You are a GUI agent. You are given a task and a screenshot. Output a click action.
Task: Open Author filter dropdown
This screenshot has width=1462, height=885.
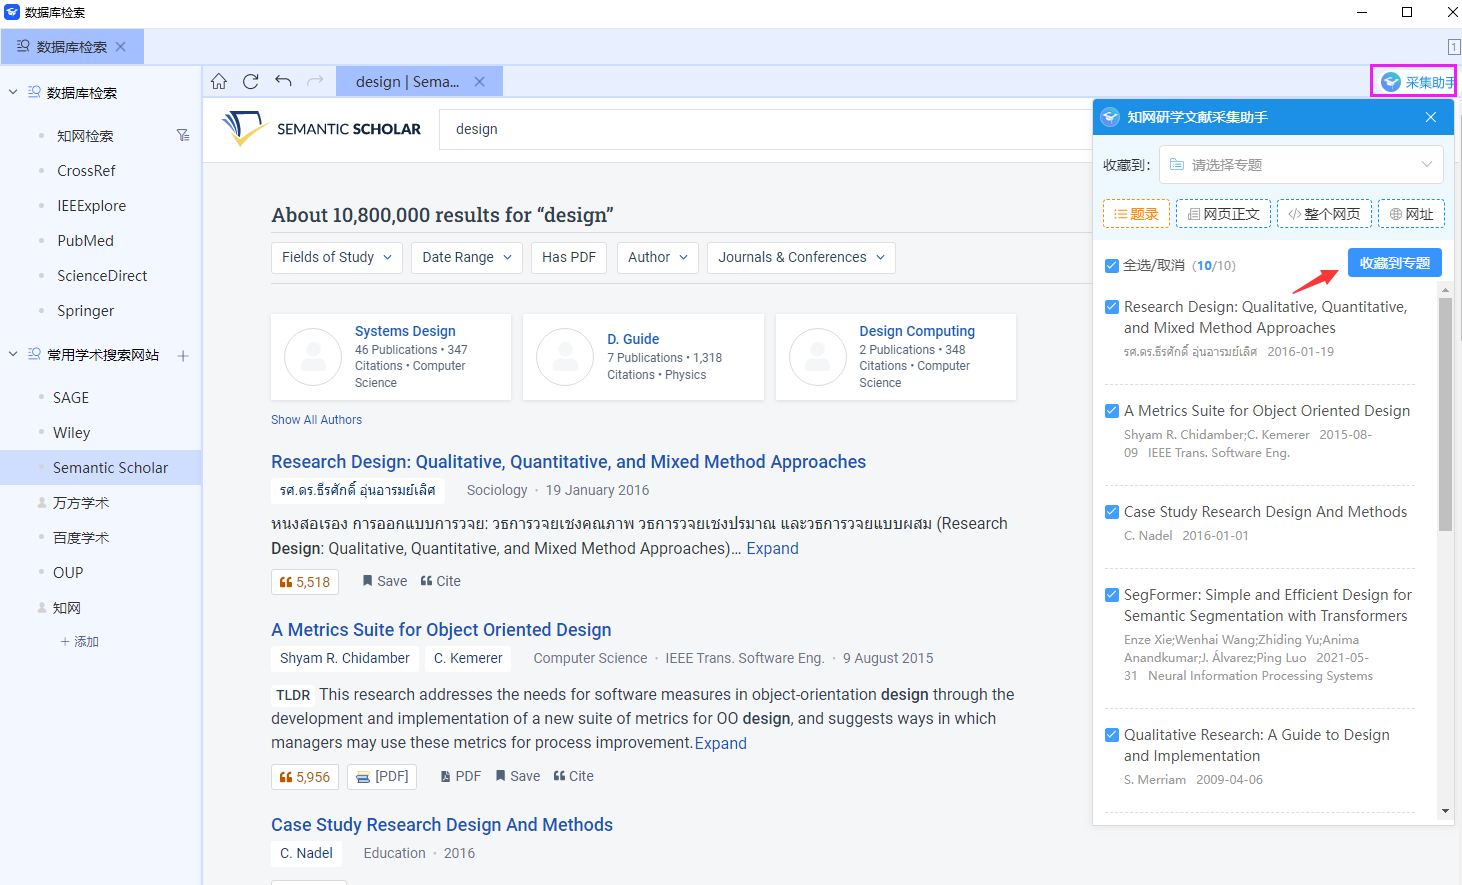(x=658, y=257)
